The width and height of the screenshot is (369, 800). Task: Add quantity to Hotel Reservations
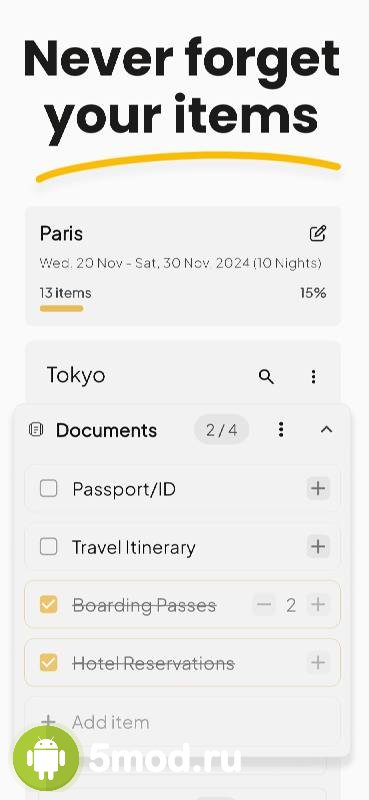pyautogui.click(x=318, y=663)
